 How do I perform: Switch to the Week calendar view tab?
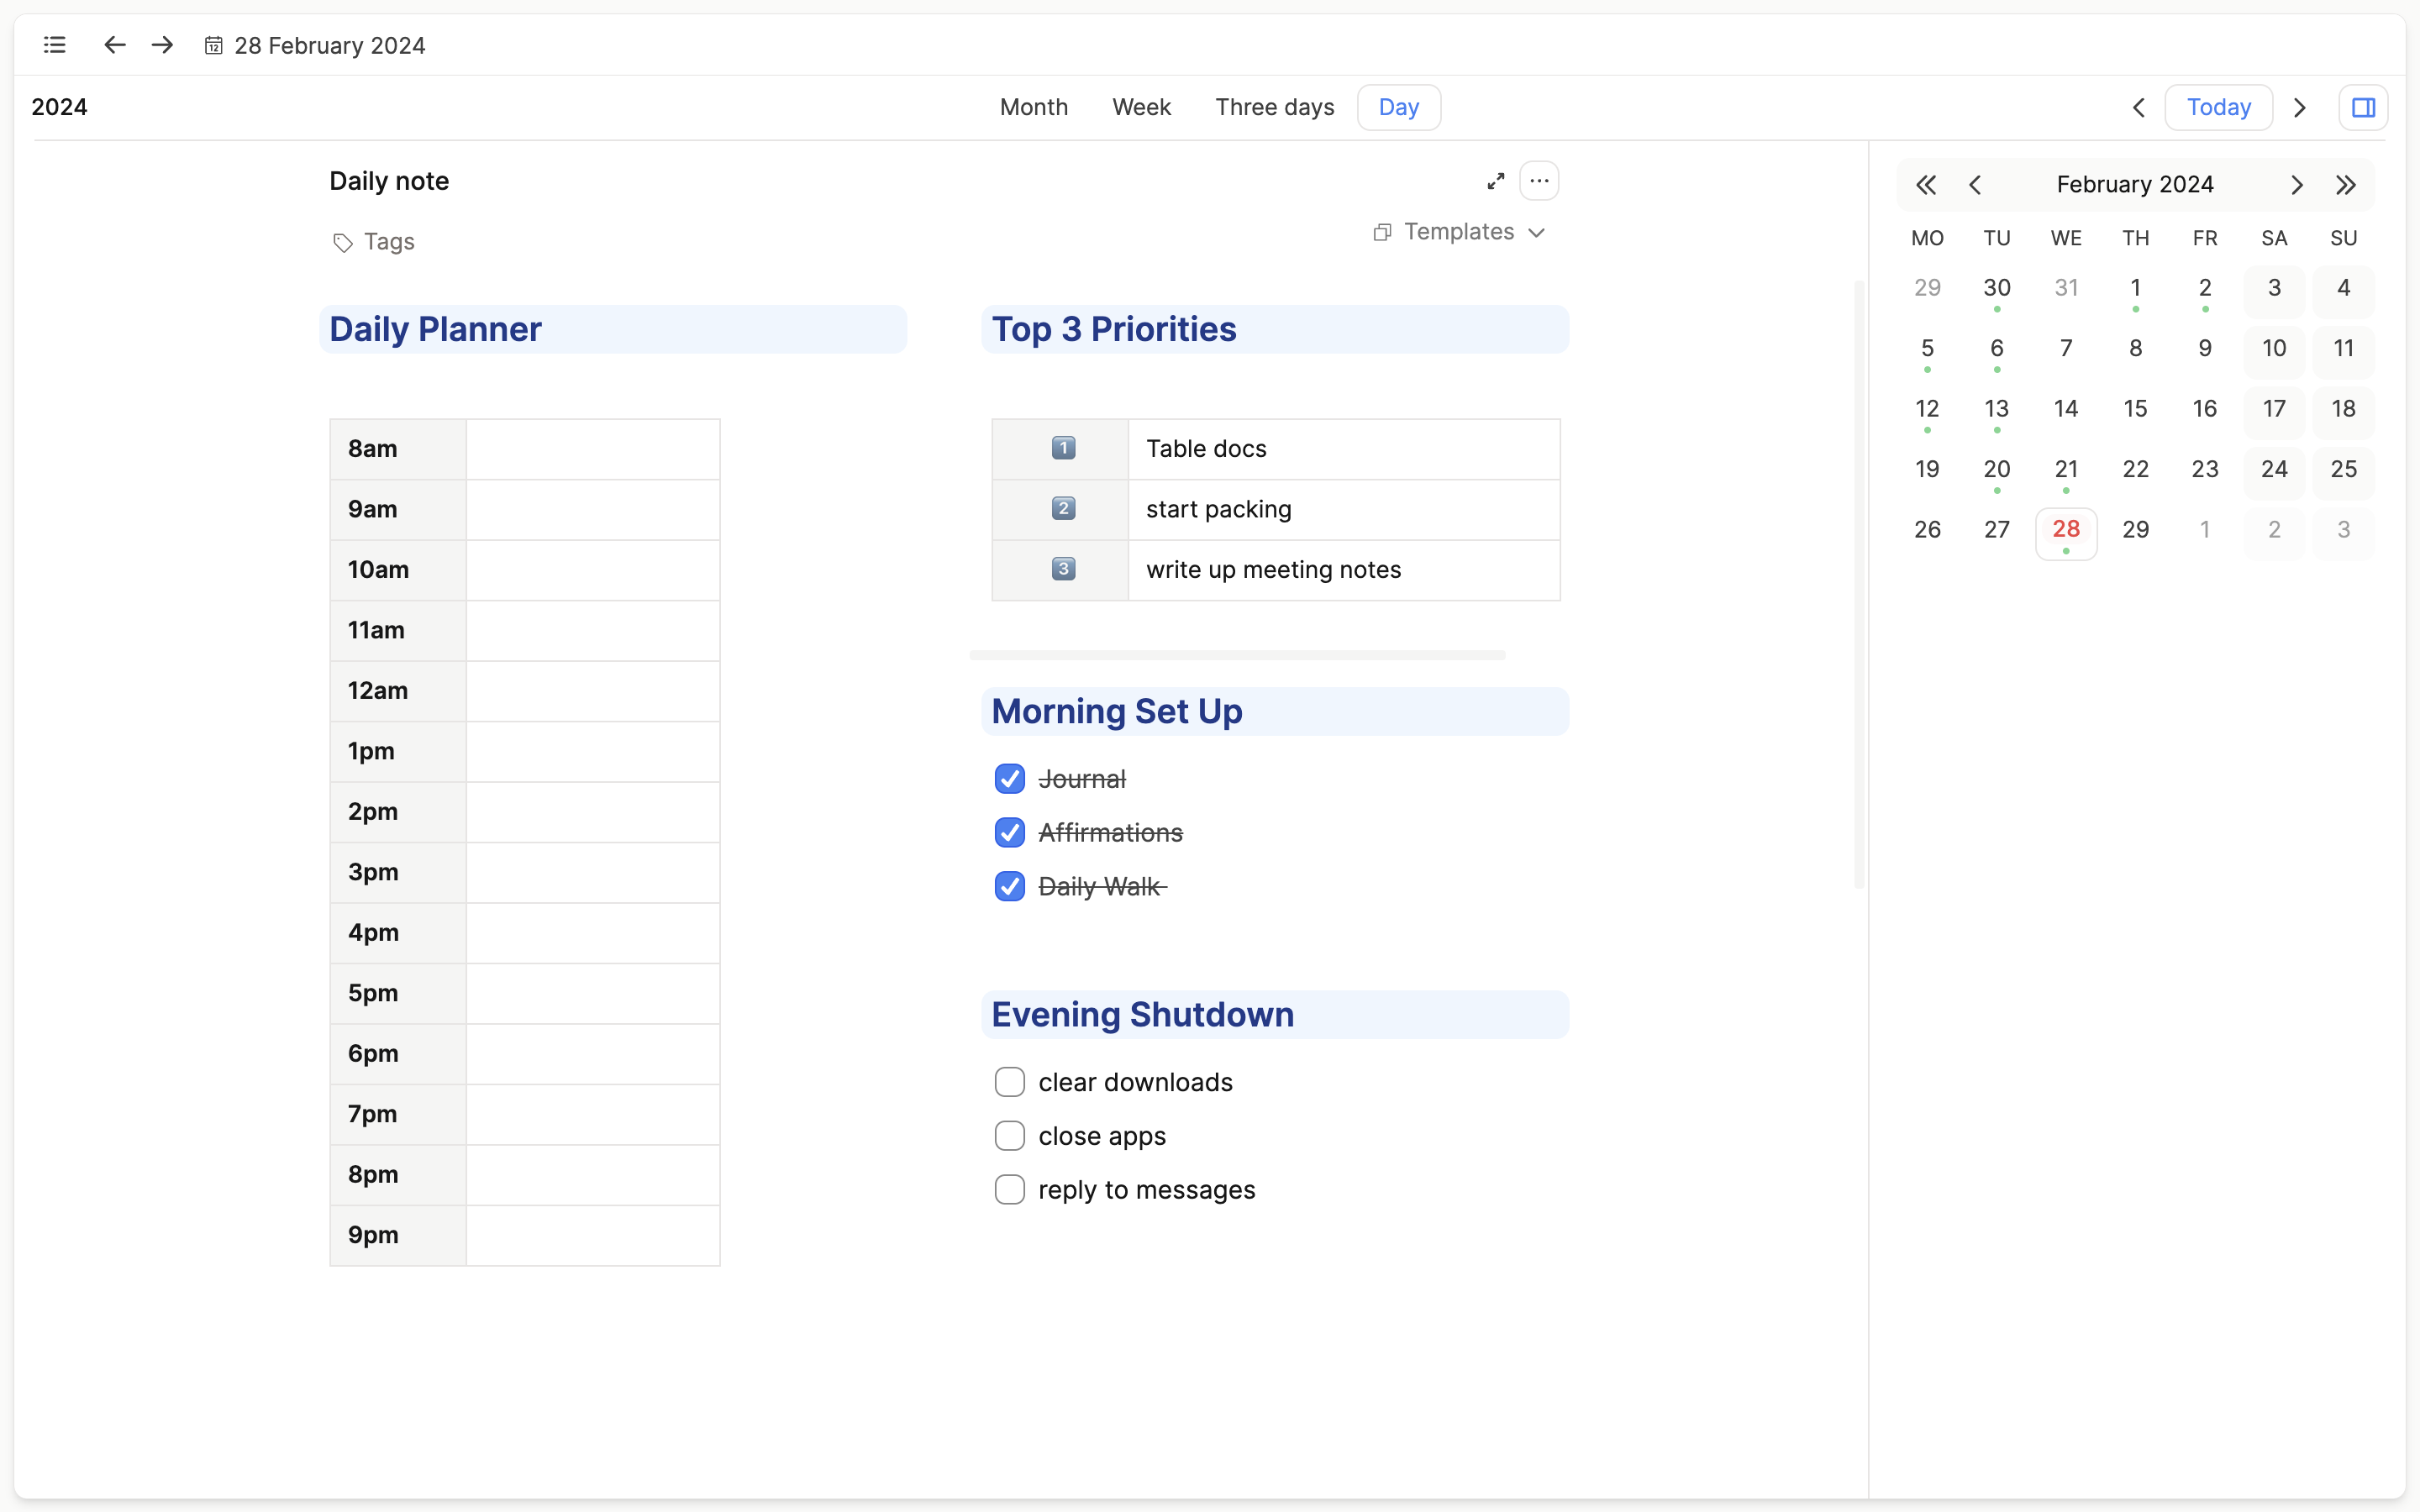(1141, 106)
